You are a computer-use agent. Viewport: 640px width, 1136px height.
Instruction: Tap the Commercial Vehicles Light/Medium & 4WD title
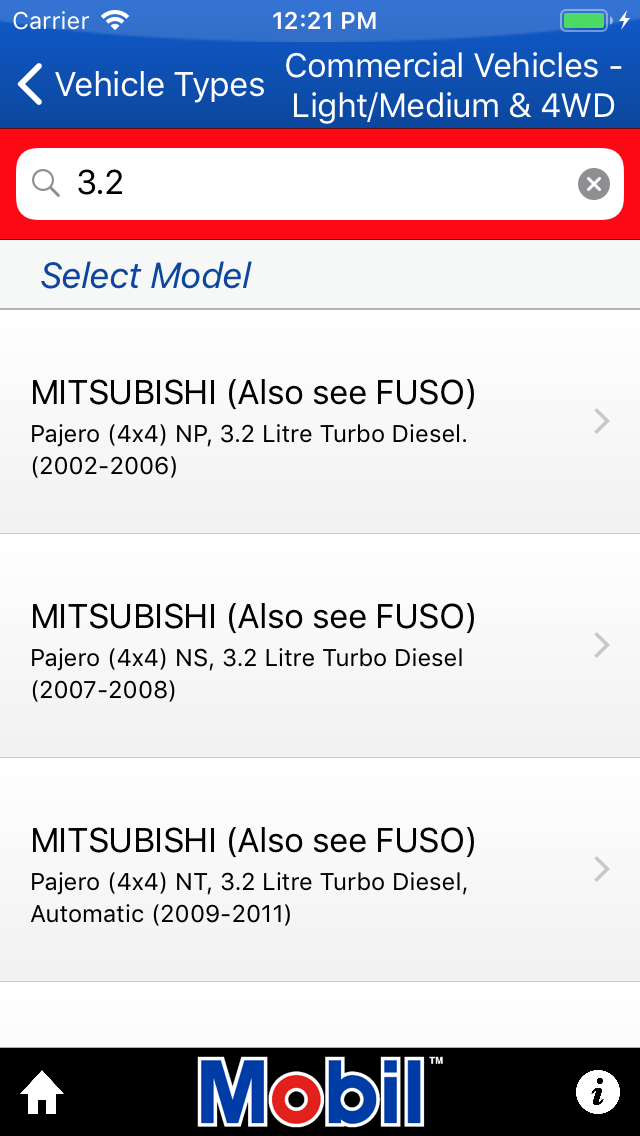click(453, 86)
